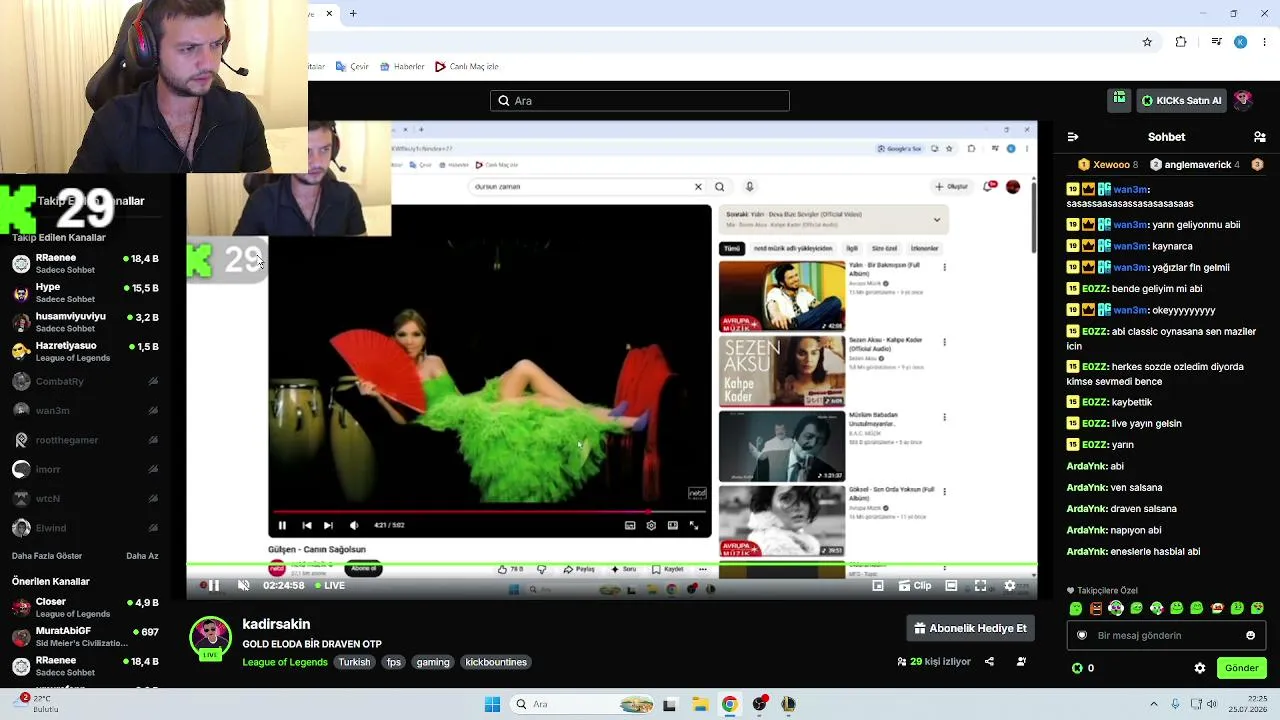Click the follow icon next to share
Viewport: 1280px width, 720px height.
(1021, 661)
